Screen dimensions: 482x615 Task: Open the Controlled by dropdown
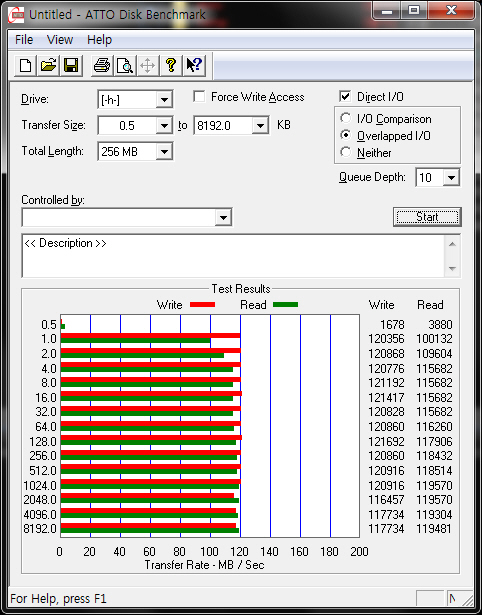pos(223,217)
